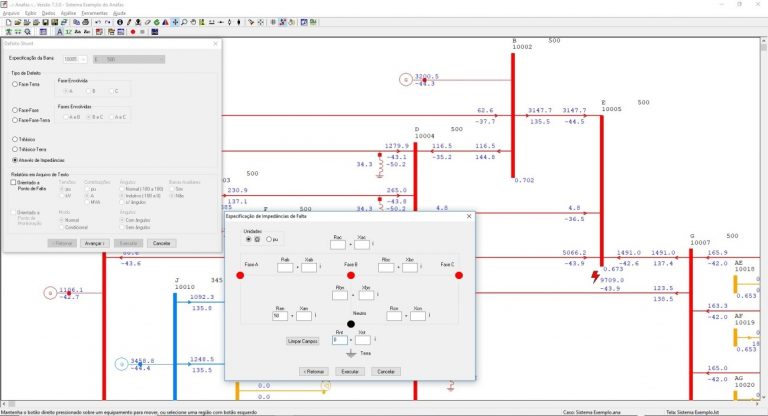The height and width of the screenshot is (416, 768).
Task: Choose the Trifásico radio option
Action: [x=14, y=137]
